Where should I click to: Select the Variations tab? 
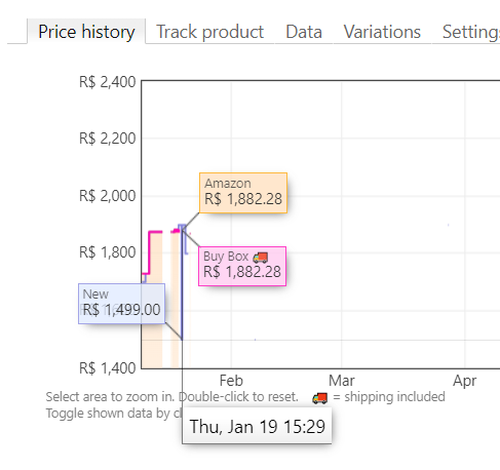pos(382,32)
